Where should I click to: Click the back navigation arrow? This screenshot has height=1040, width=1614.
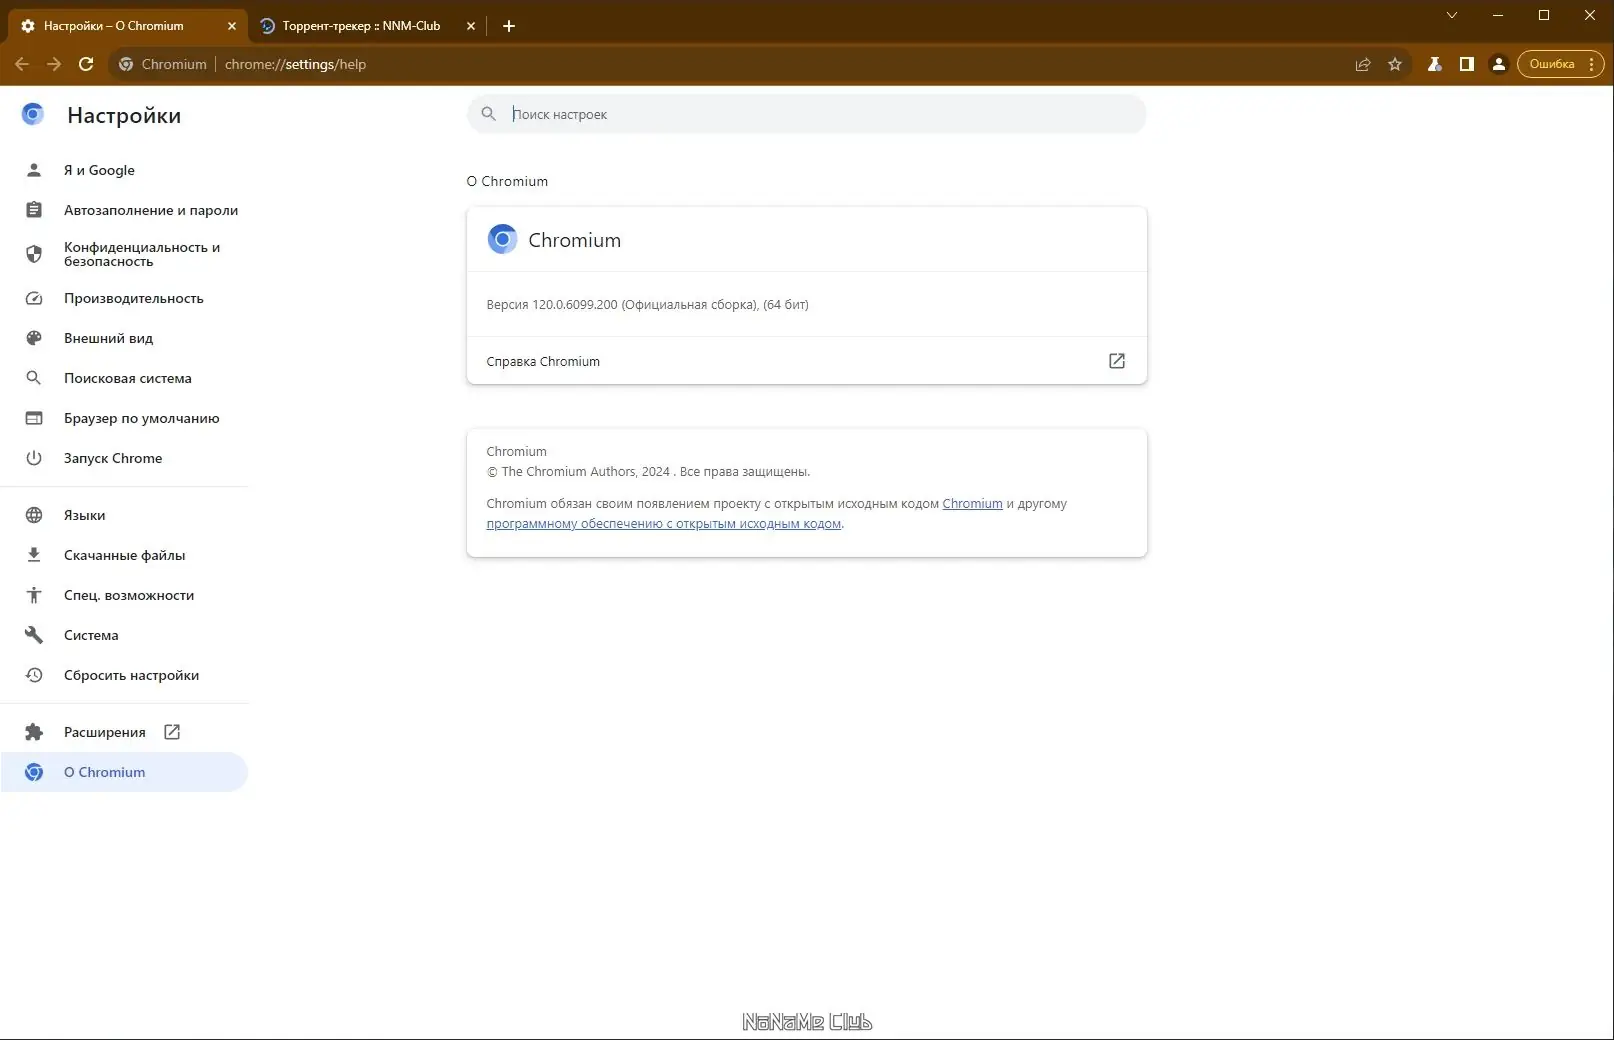coord(22,64)
